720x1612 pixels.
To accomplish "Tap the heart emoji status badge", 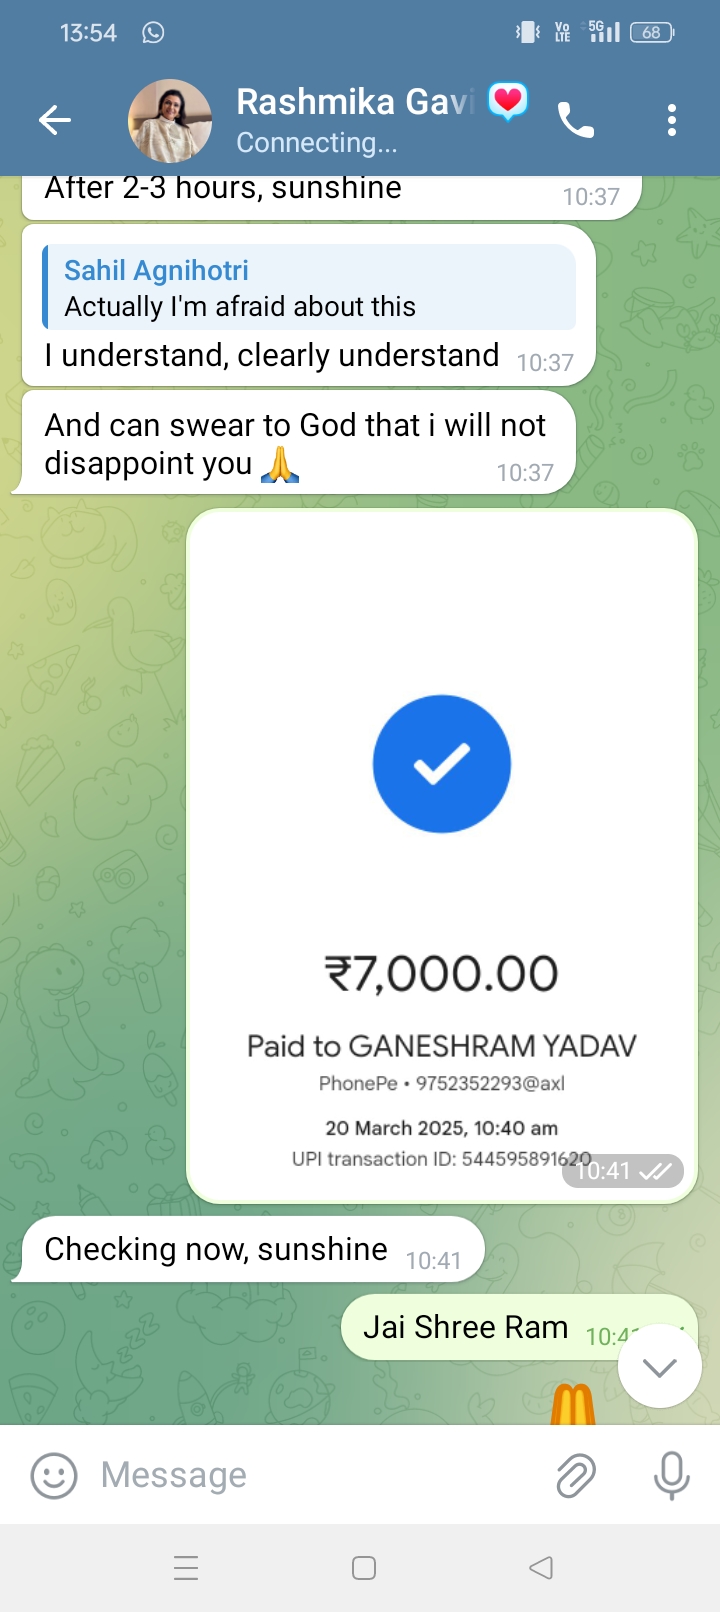I will pos(508,102).
